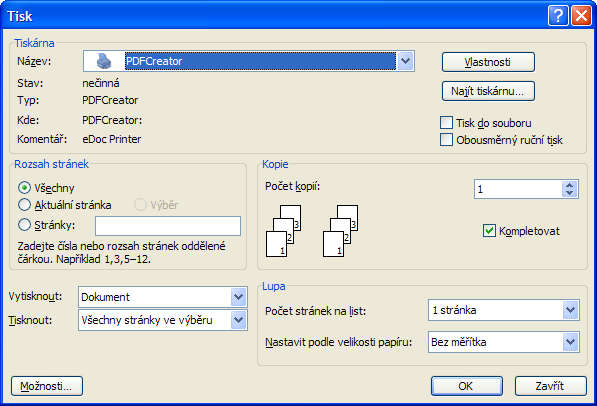Click the help question mark icon
This screenshot has height=406, width=597.
click(558, 16)
